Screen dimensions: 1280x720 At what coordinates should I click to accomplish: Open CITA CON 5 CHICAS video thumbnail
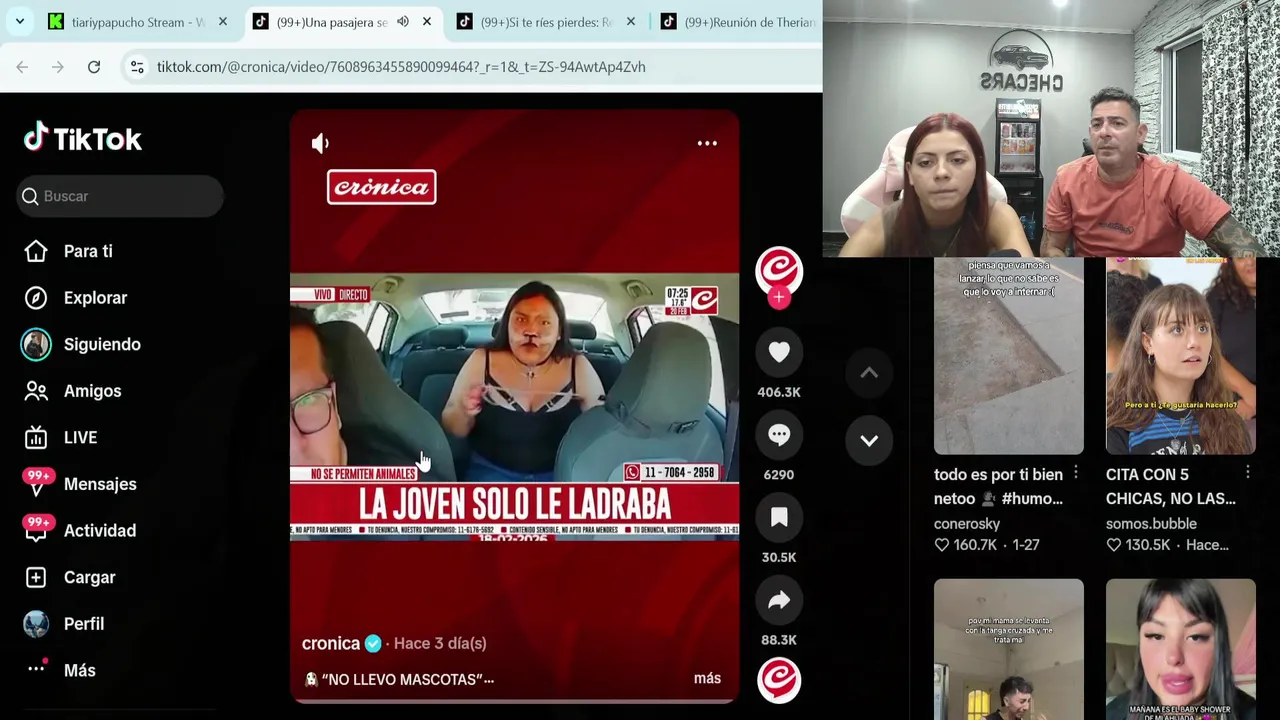coord(1181,356)
